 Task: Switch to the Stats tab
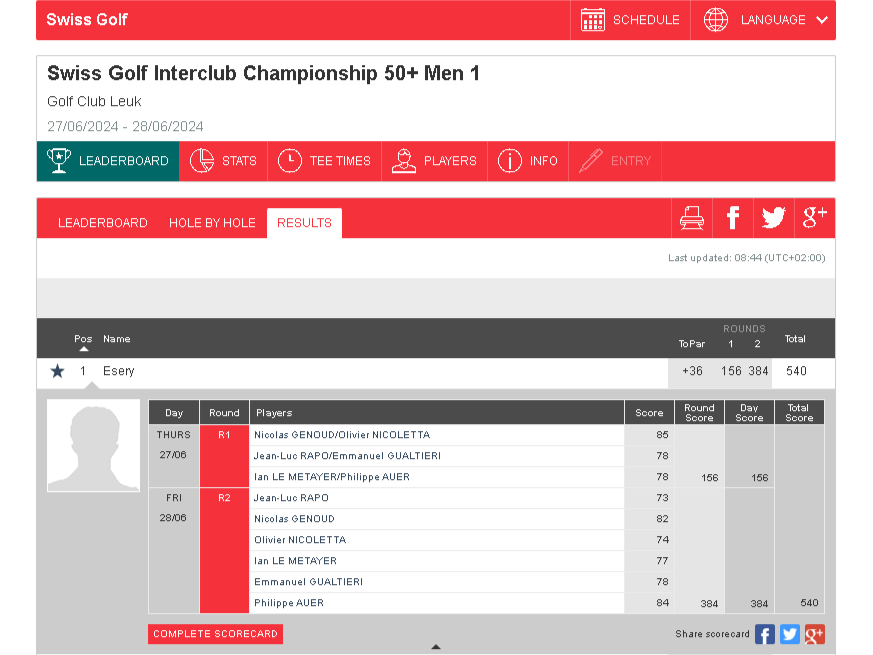click(223, 161)
